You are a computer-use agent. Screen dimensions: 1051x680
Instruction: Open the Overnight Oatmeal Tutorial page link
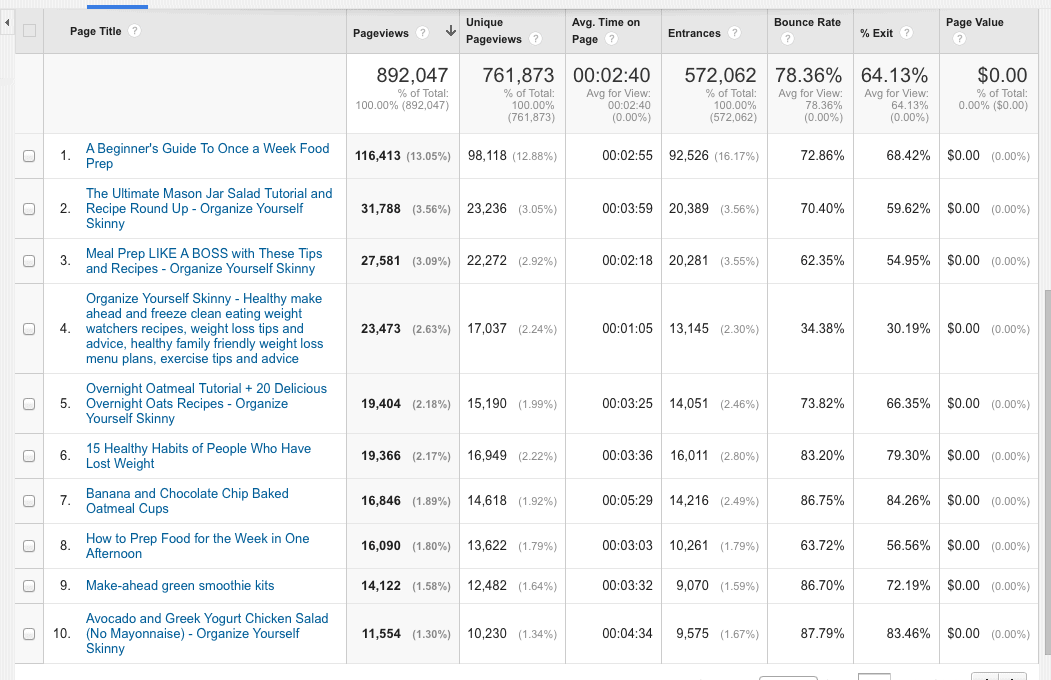(x=206, y=403)
